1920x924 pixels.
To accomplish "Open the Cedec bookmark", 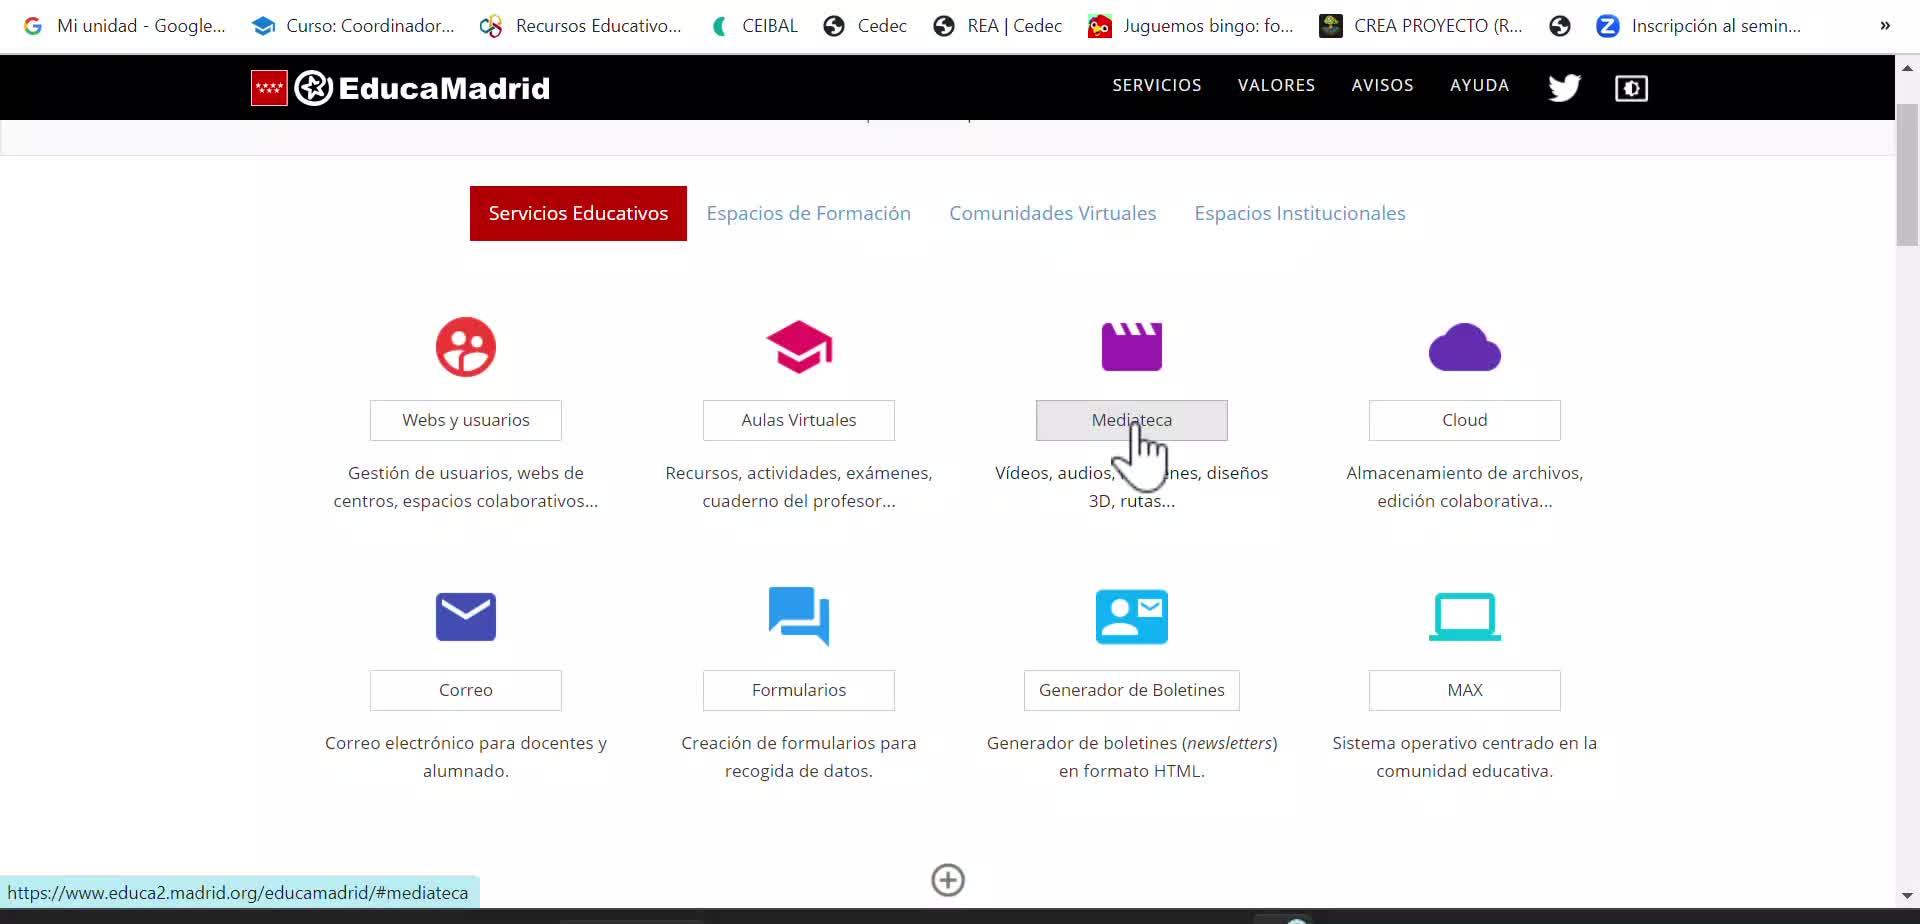I will (865, 26).
